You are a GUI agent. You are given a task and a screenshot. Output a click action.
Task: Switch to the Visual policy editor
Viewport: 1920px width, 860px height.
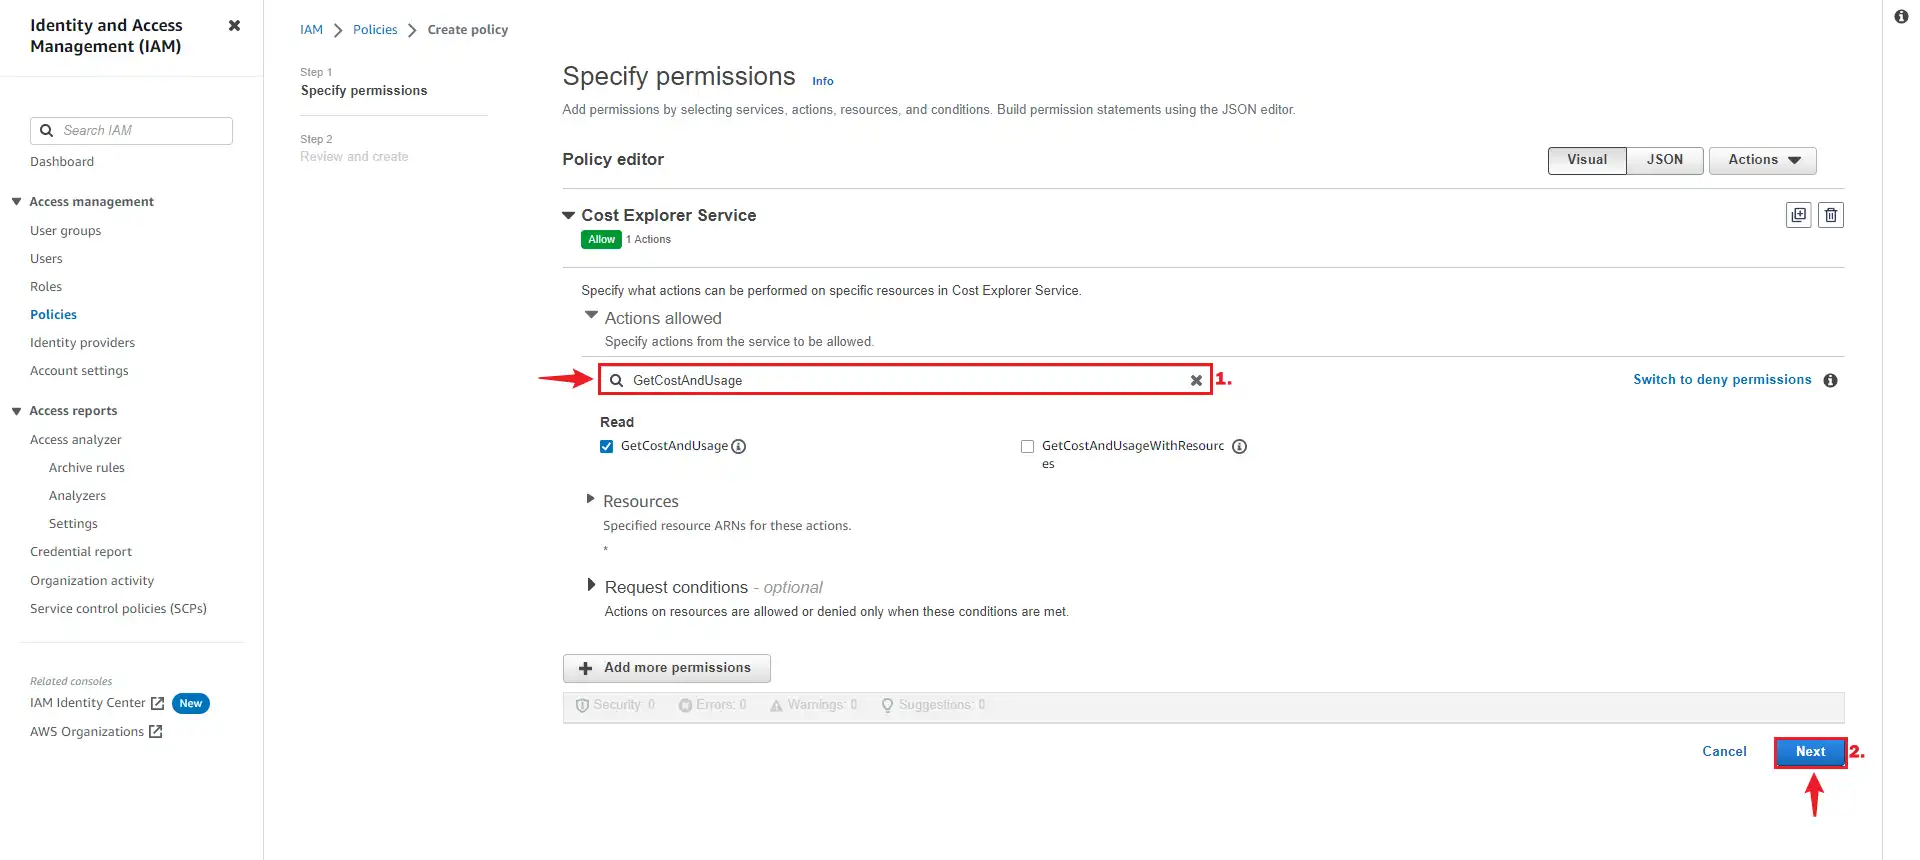(1587, 160)
